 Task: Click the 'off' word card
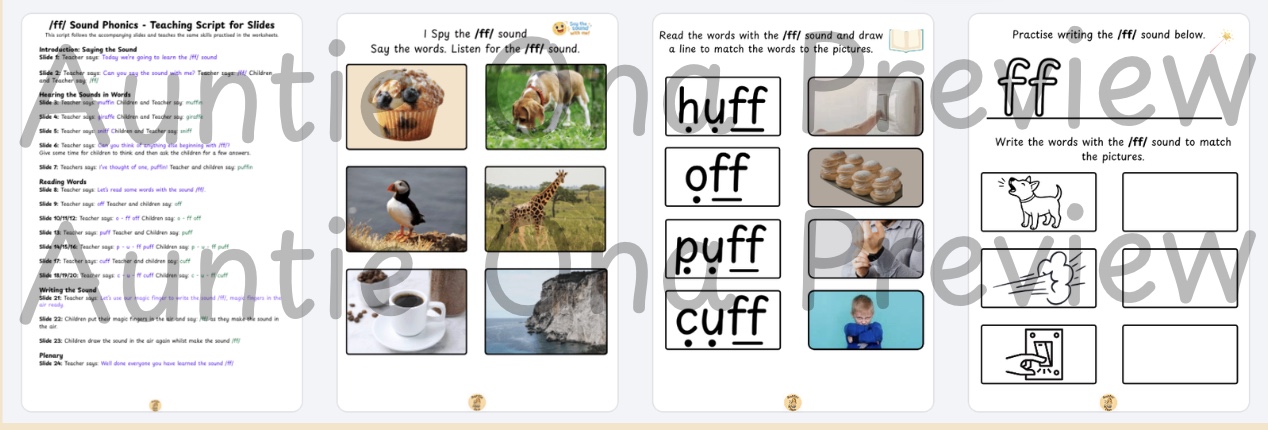point(722,177)
